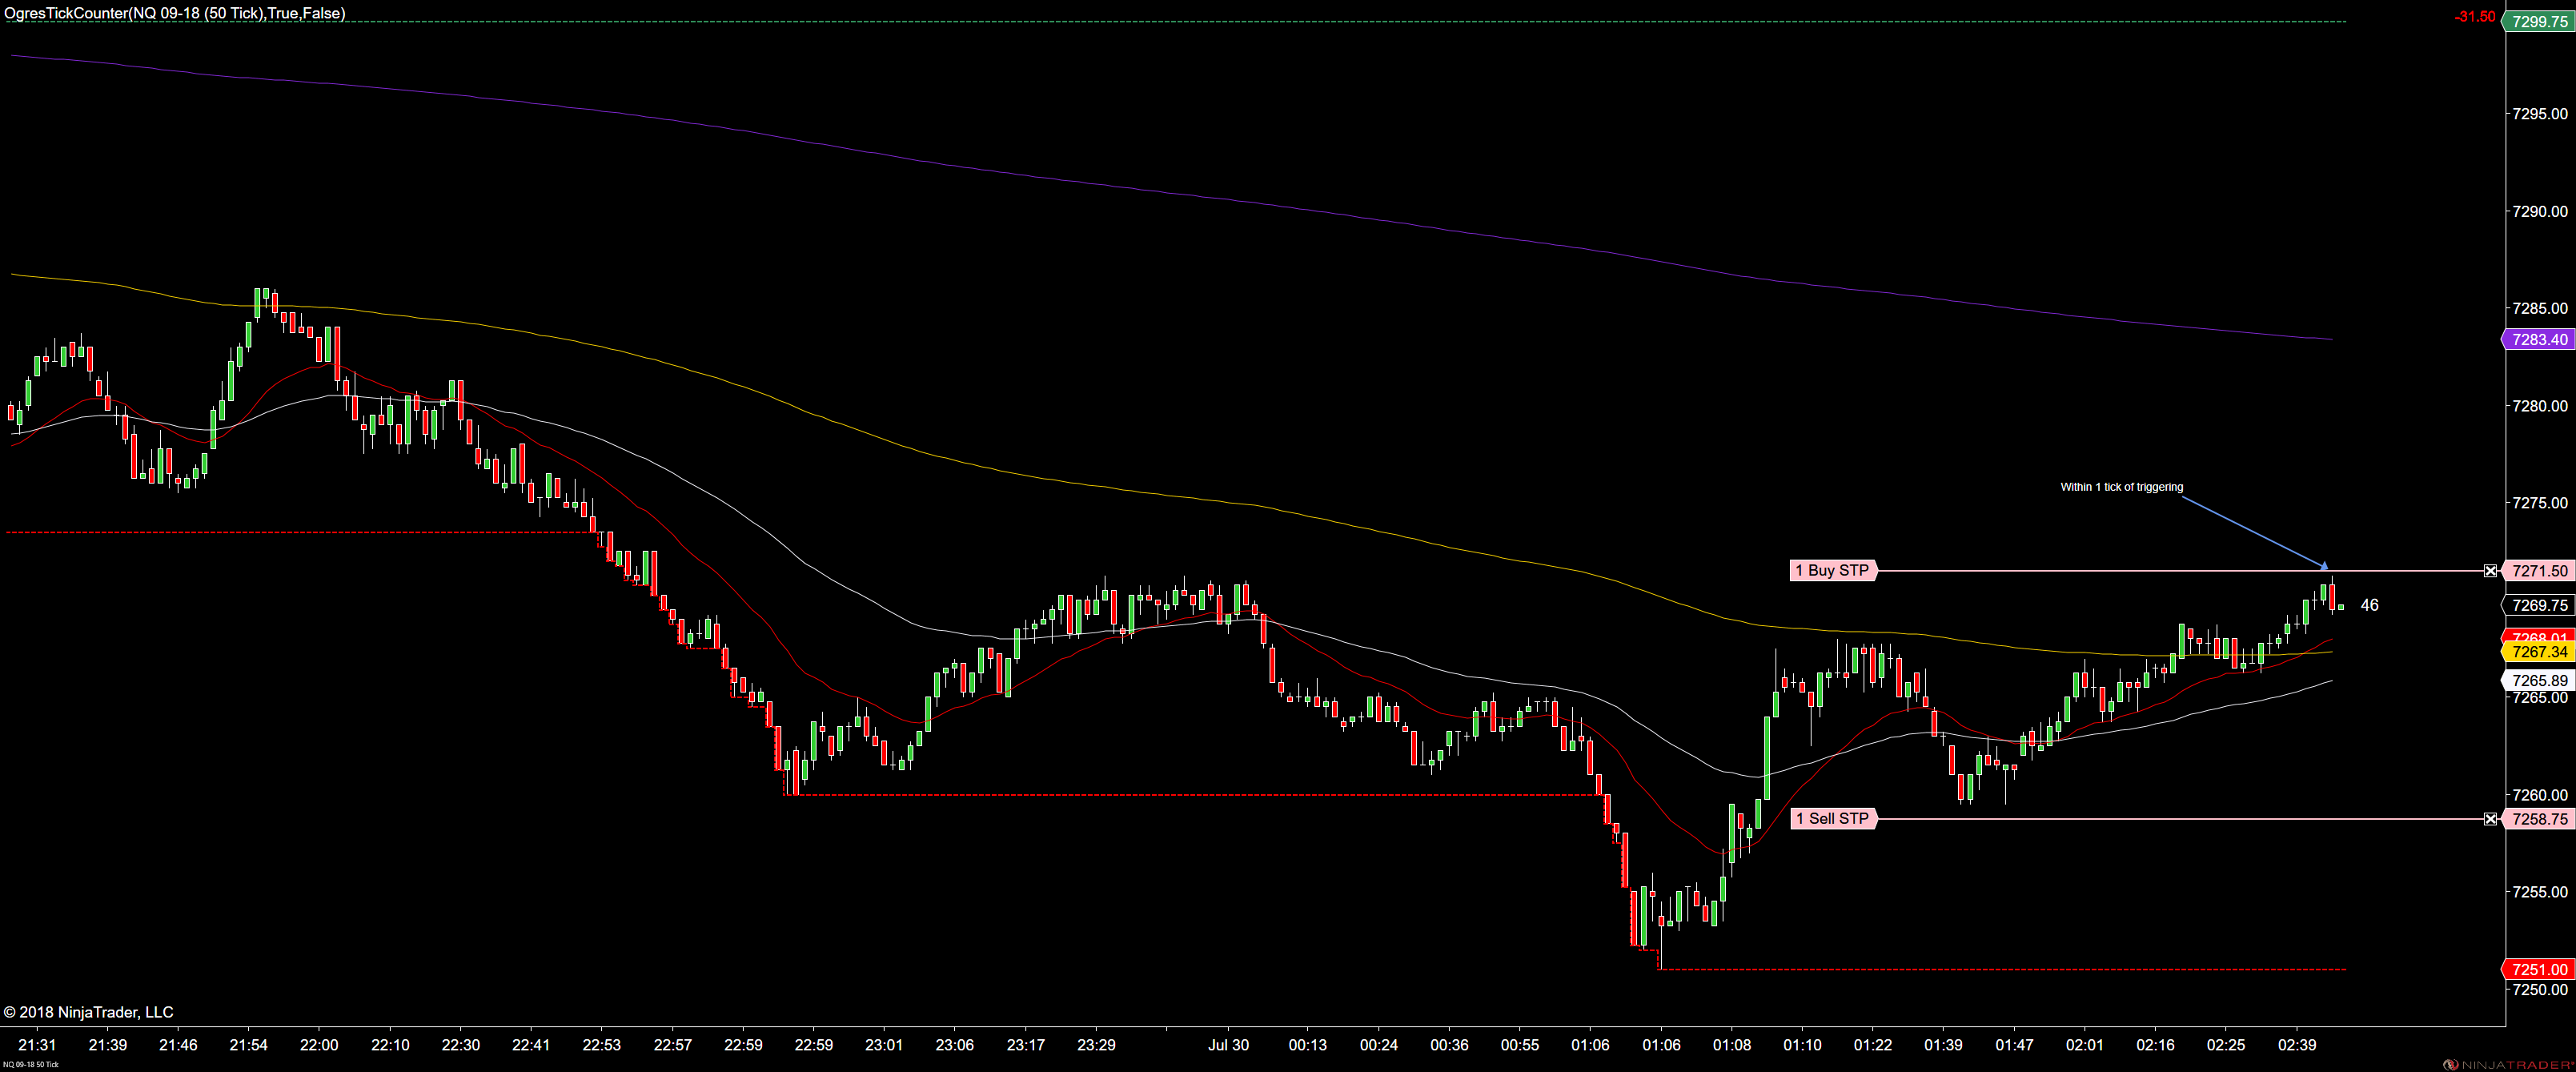Click the NQ 09-18 50 Tick instrument label
The width and height of the screenshot is (2576, 1072).
point(30,1065)
